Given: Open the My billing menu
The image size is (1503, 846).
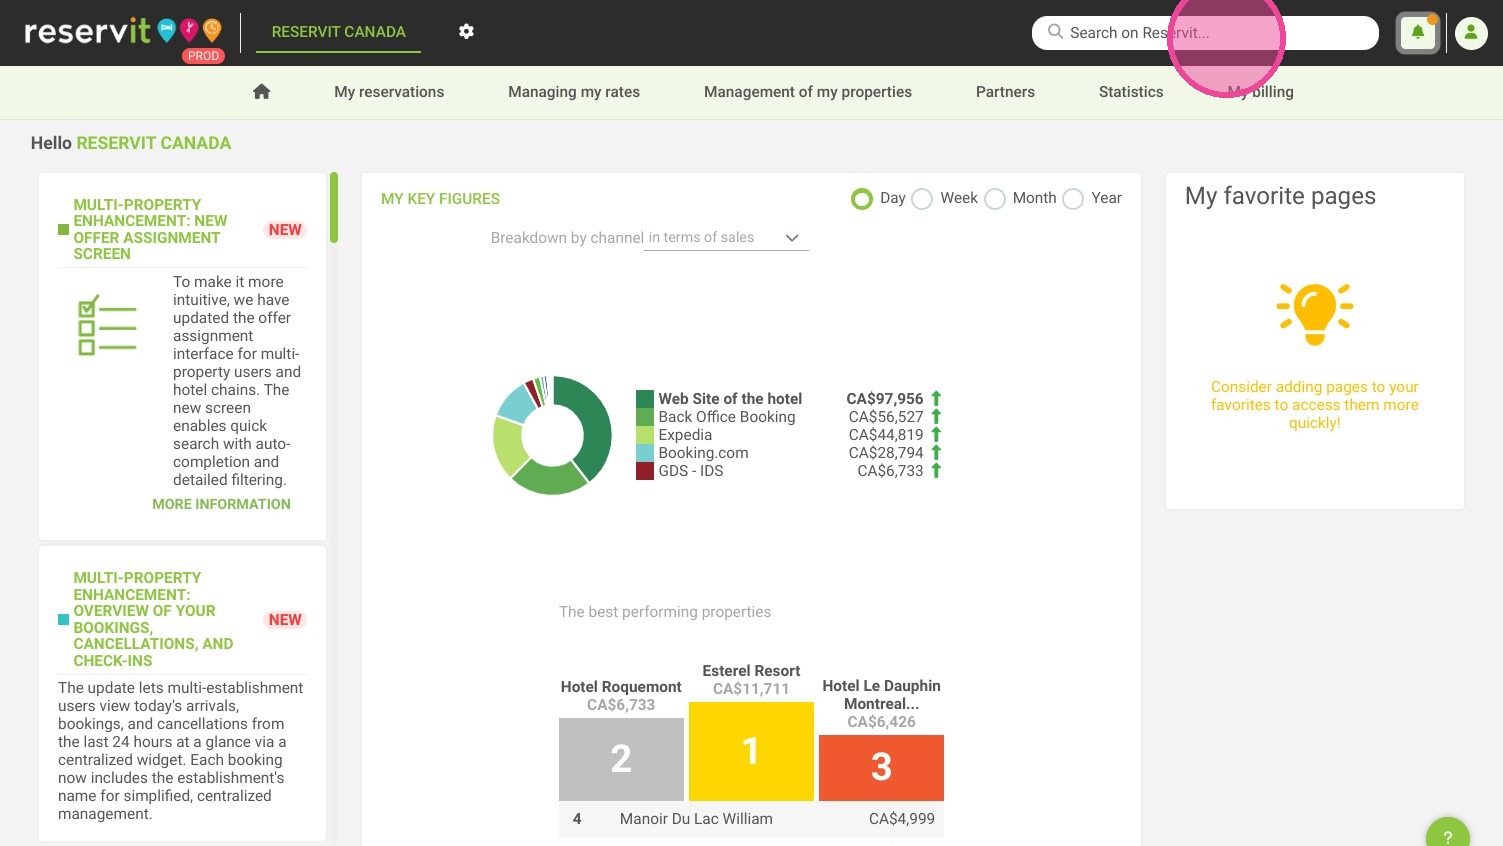Looking at the screenshot, I should tap(1260, 92).
